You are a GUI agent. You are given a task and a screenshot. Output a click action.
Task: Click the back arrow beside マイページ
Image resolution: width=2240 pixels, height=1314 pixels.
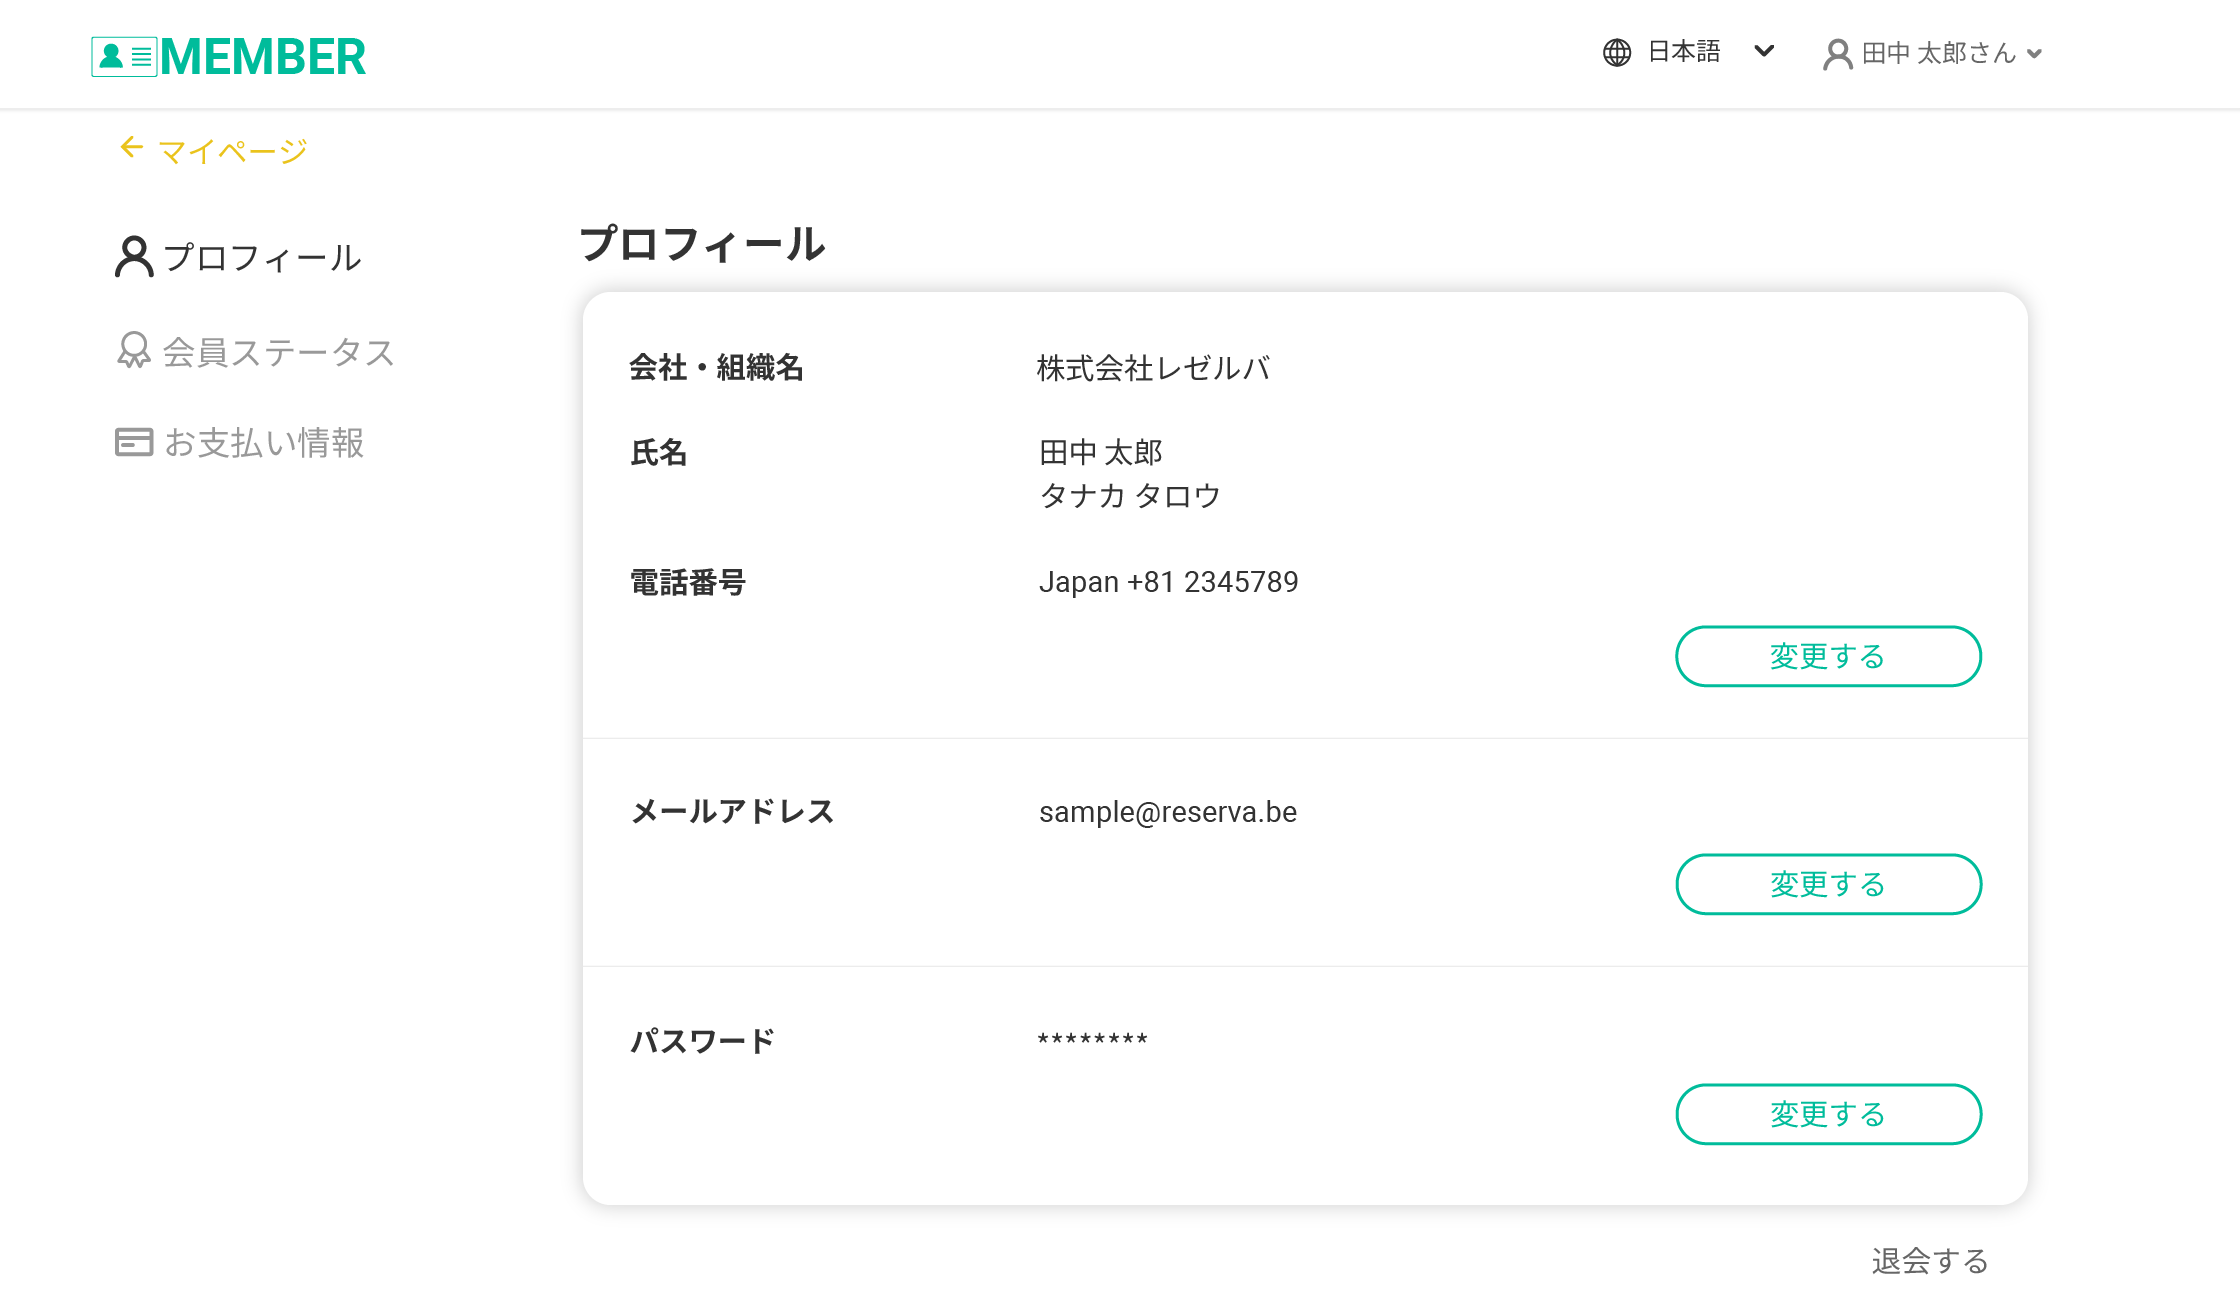[131, 148]
